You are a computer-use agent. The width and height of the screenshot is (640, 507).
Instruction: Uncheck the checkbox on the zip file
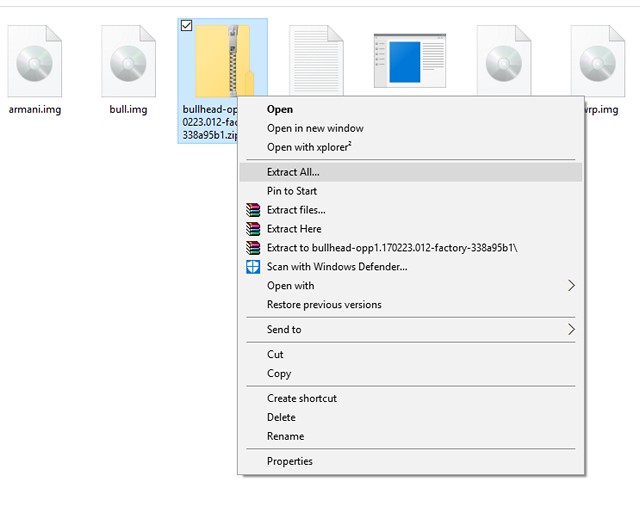point(187,26)
